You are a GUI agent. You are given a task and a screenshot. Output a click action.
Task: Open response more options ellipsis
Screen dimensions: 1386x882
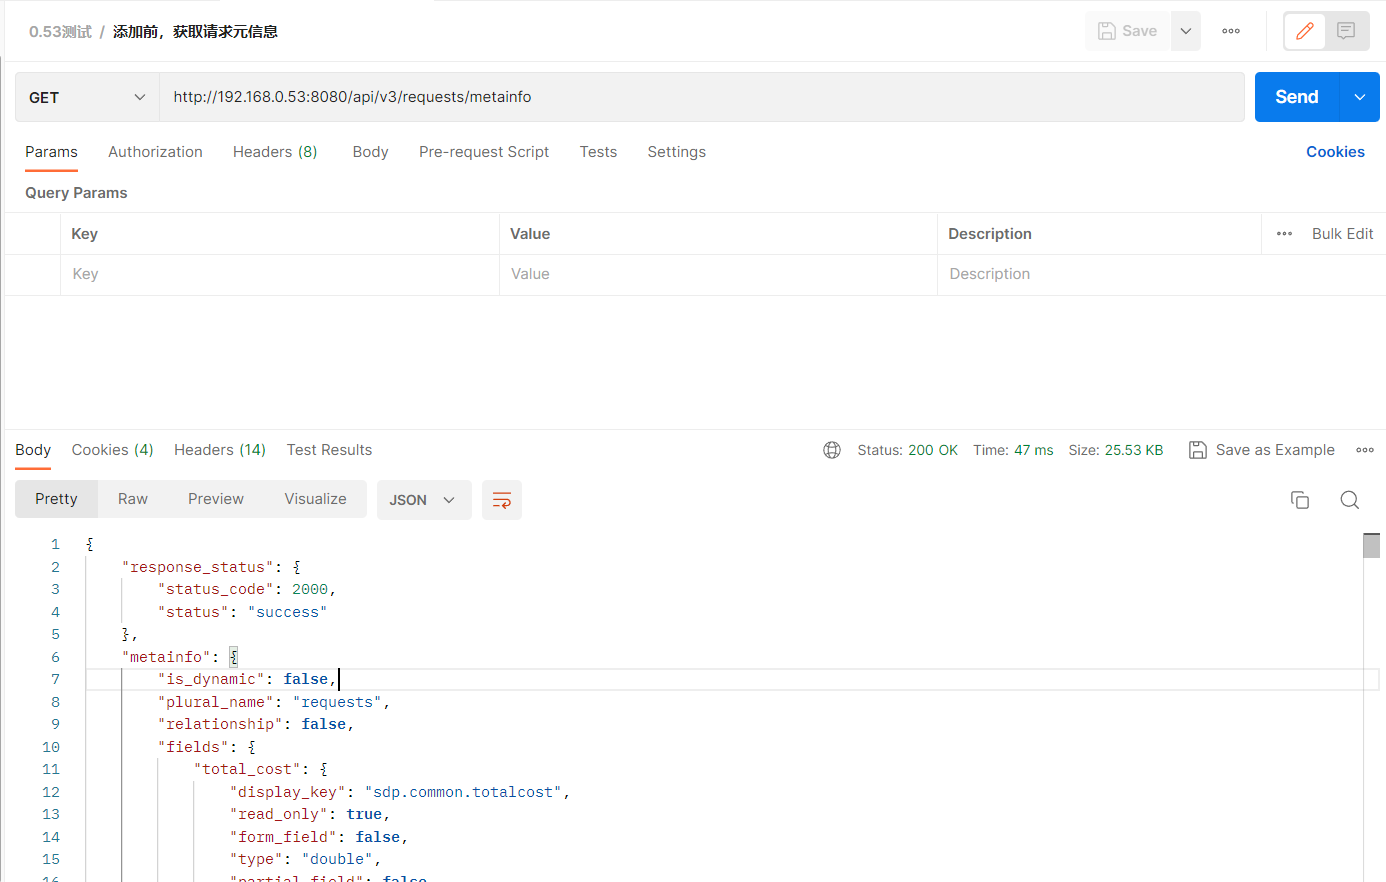[1365, 450]
